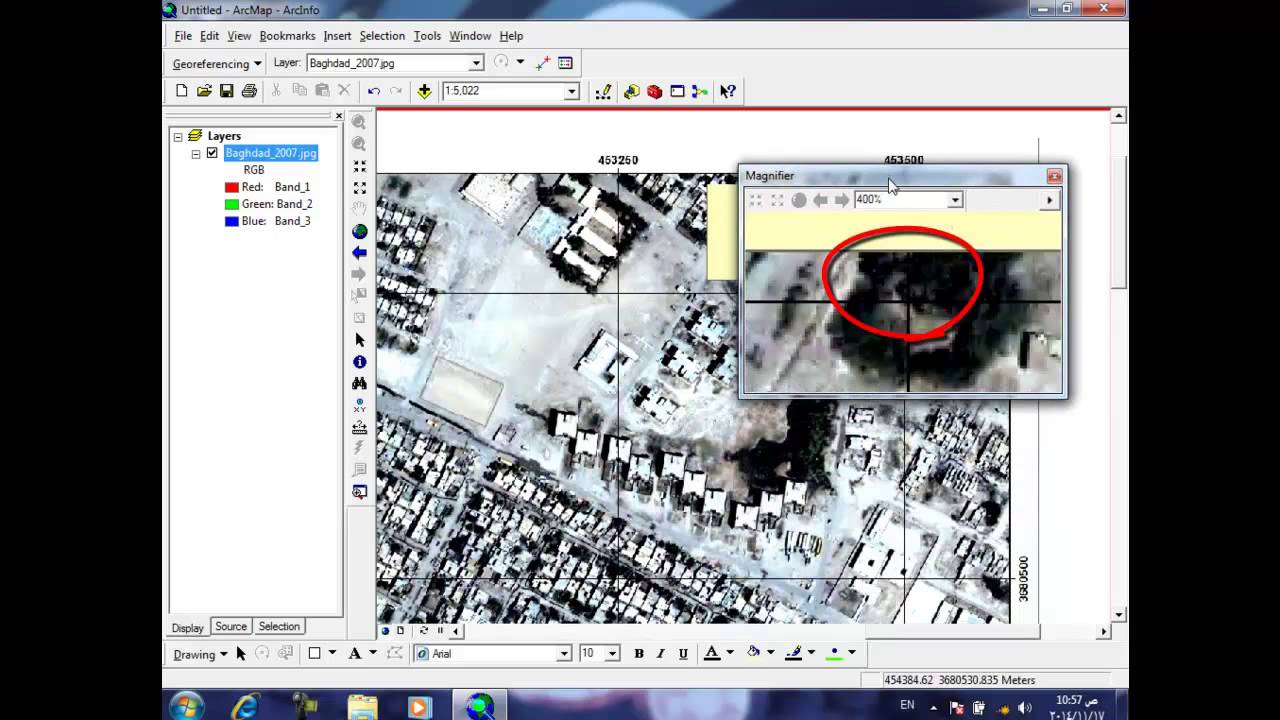The height and width of the screenshot is (720, 1280).
Task: Collapse the Baghdad_2007.jpg layer tree
Action: 196,154
